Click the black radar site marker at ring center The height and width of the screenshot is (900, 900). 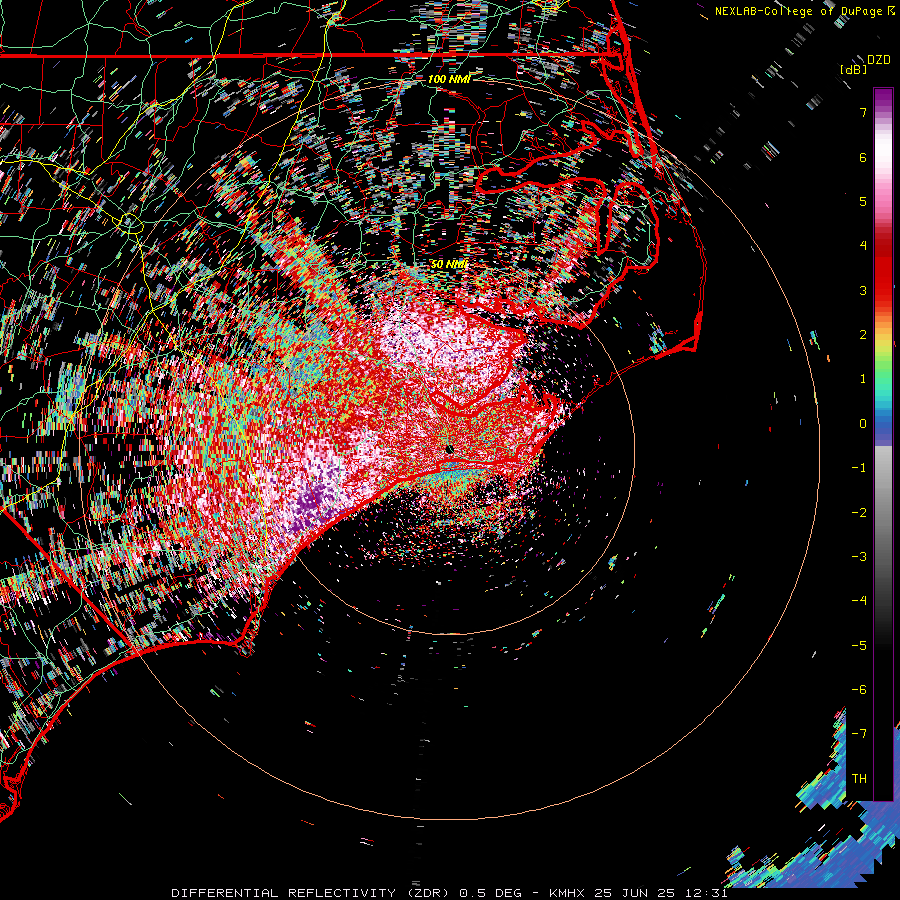(x=449, y=448)
